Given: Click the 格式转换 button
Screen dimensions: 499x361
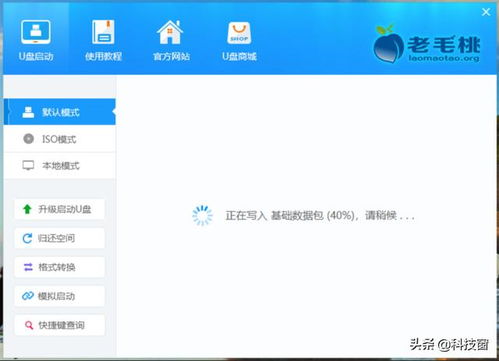Looking at the screenshot, I should click(x=60, y=267).
